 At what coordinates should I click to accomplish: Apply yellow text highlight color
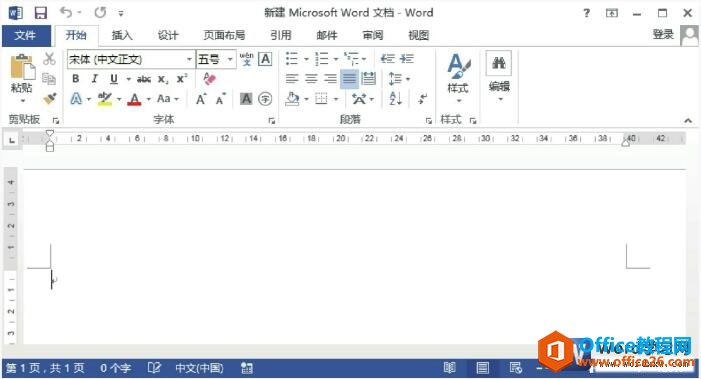pos(105,99)
